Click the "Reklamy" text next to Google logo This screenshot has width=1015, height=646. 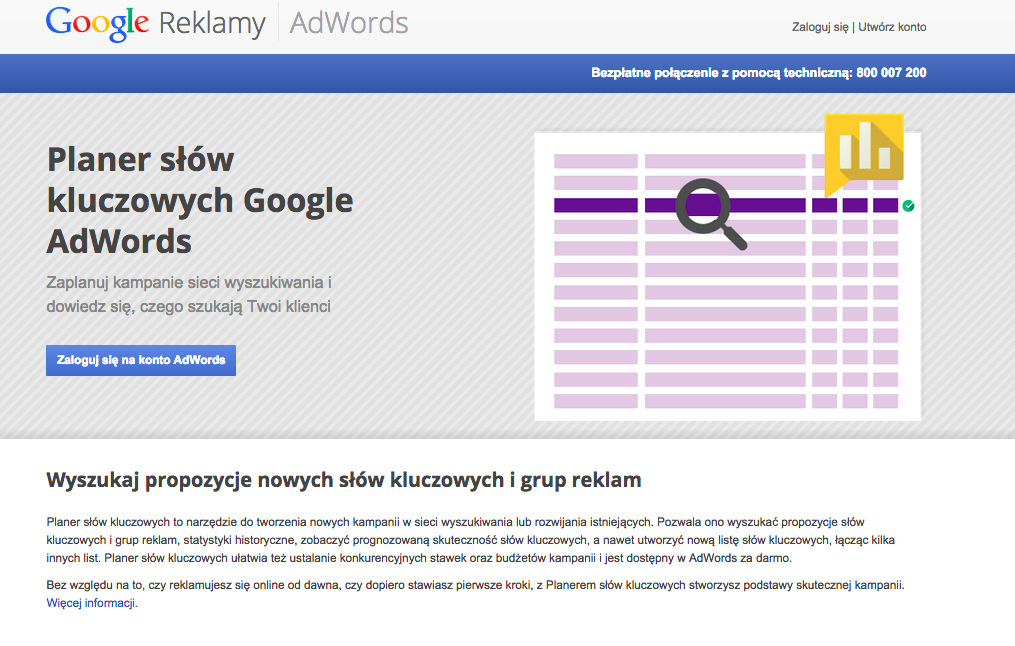coord(212,23)
